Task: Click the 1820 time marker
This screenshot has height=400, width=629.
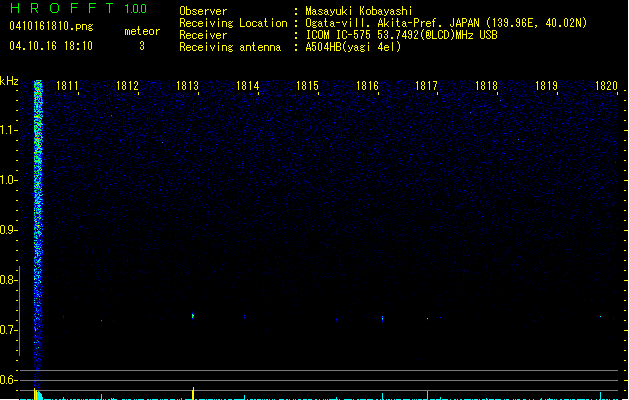Action: [606, 86]
